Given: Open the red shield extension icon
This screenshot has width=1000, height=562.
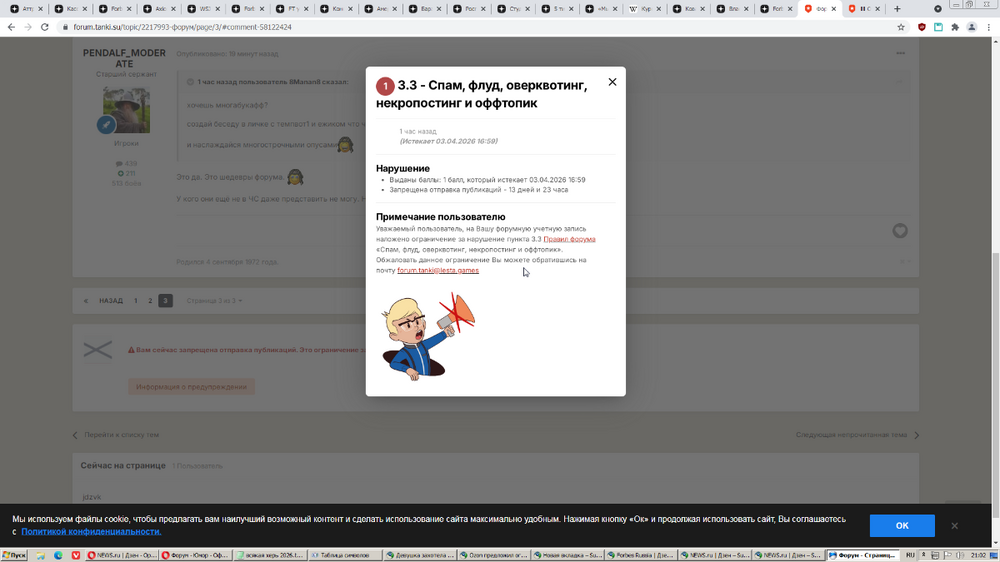Looking at the screenshot, I should pos(922,27).
